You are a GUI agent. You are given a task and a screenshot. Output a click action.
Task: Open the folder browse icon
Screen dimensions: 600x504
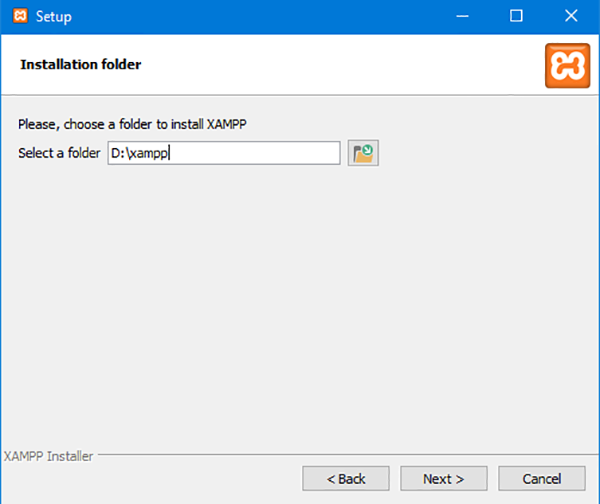pyautogui.click(x=363, y=153)
